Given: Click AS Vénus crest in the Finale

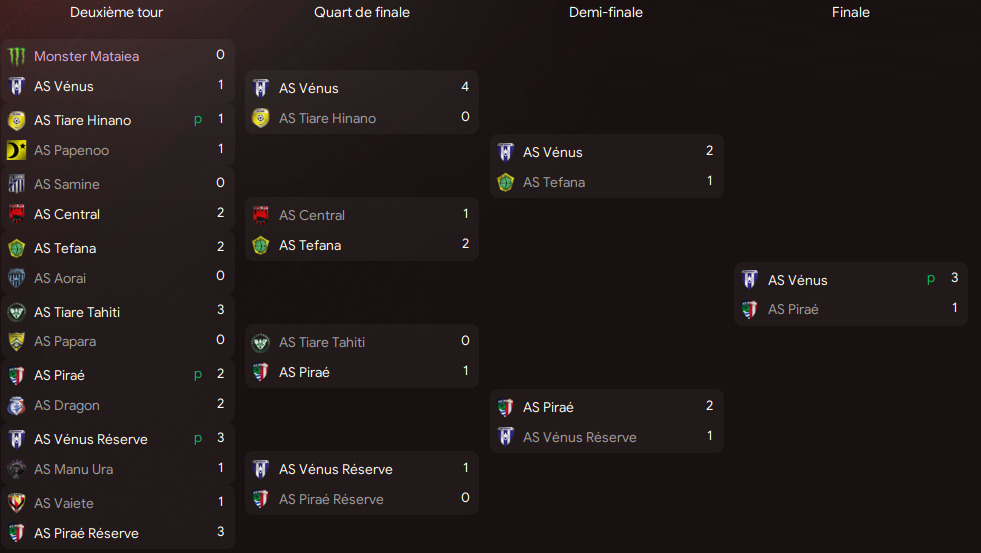Looking at the screenshot, I should 750,280.
